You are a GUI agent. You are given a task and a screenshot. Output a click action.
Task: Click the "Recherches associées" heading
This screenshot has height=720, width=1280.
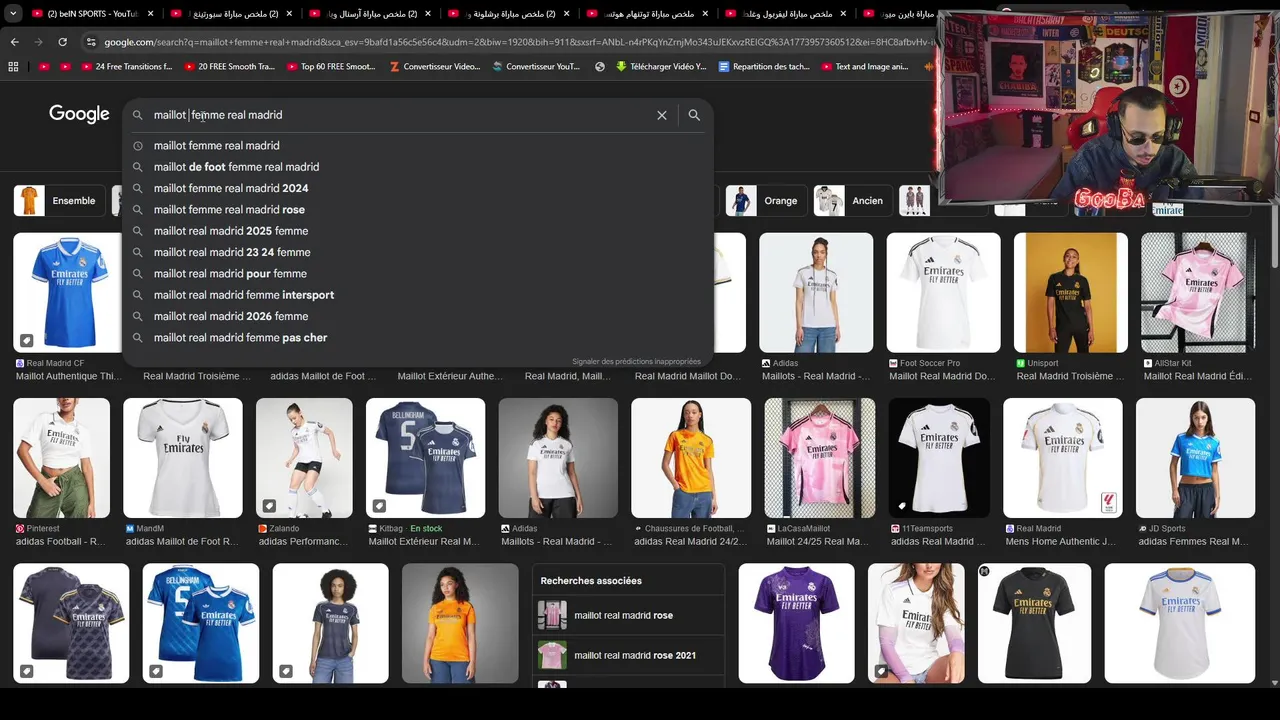click(x=591, y=580)
